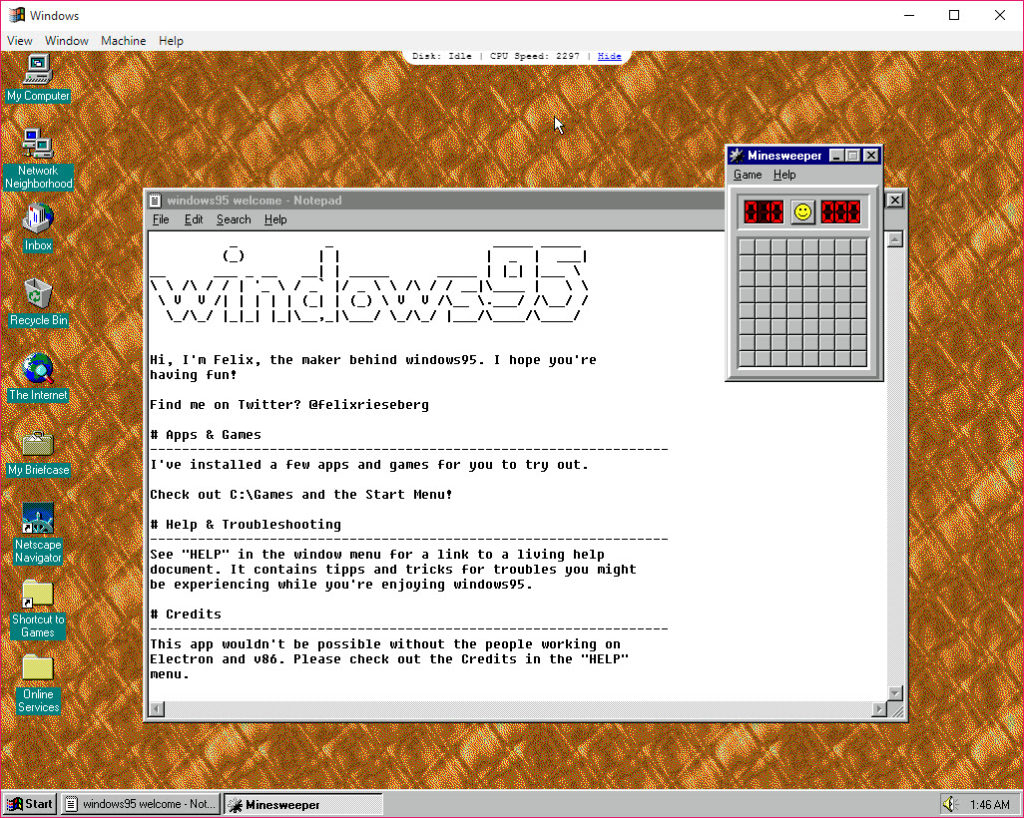The image size is (1024, 818).
Task: Click the Notepad vertical scrollbar down arrow
Action: tap(895, 692)
